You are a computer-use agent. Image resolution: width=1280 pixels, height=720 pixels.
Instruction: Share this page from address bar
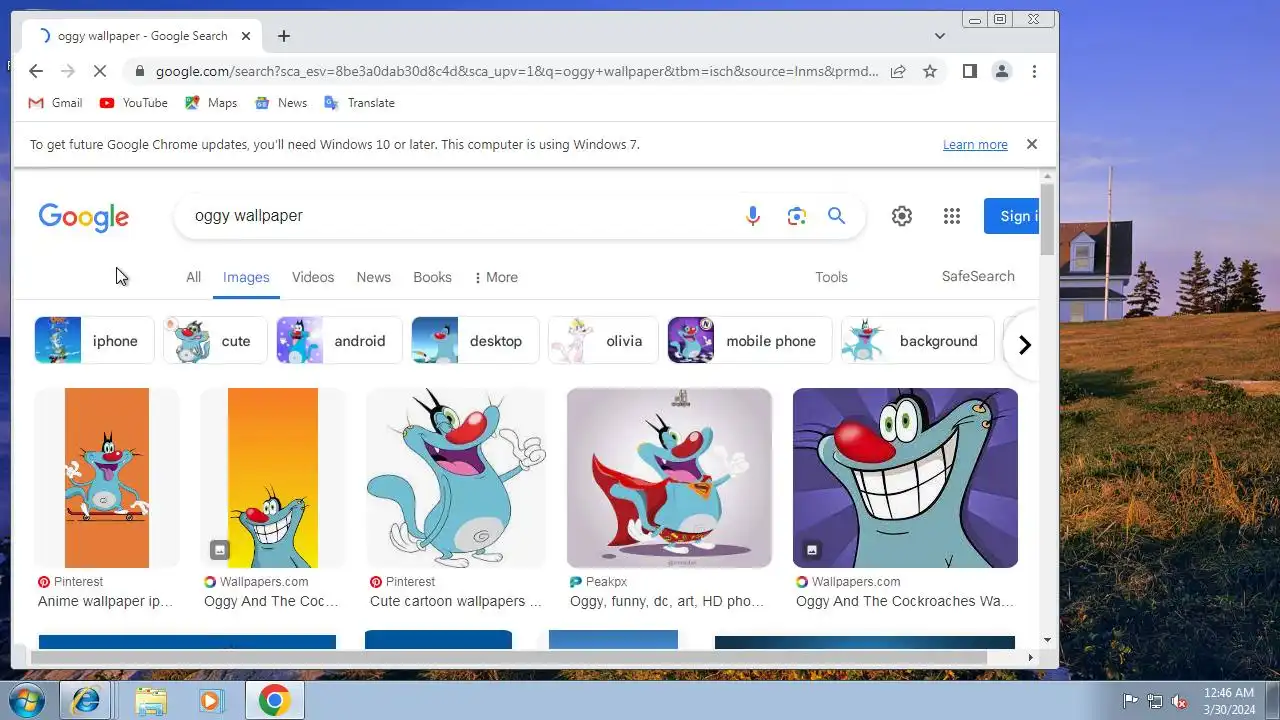(x=898, y=71)
